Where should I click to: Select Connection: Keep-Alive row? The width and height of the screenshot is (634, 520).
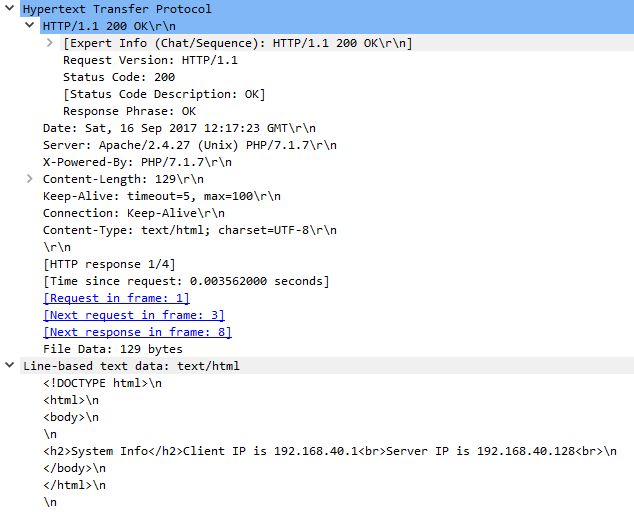point(134,213)
